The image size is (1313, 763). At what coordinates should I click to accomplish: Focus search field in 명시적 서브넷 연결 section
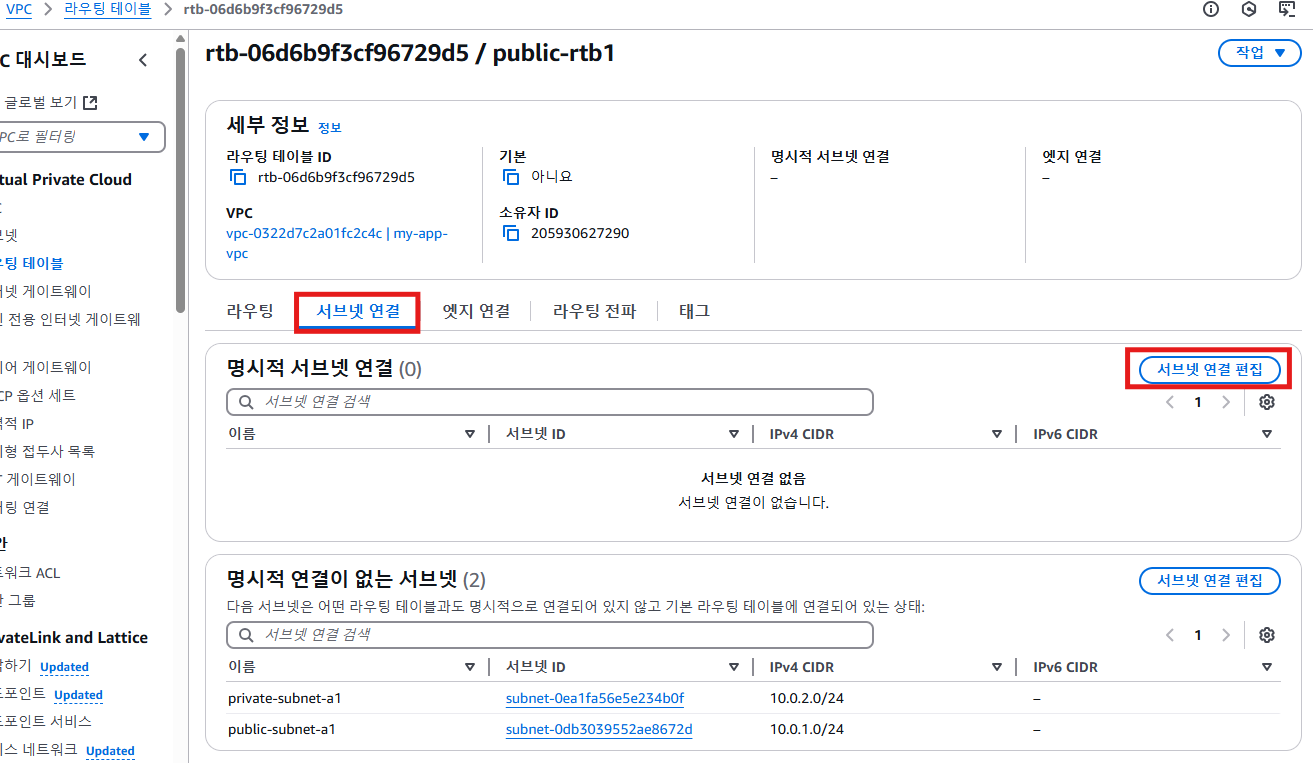click(550, 402)
